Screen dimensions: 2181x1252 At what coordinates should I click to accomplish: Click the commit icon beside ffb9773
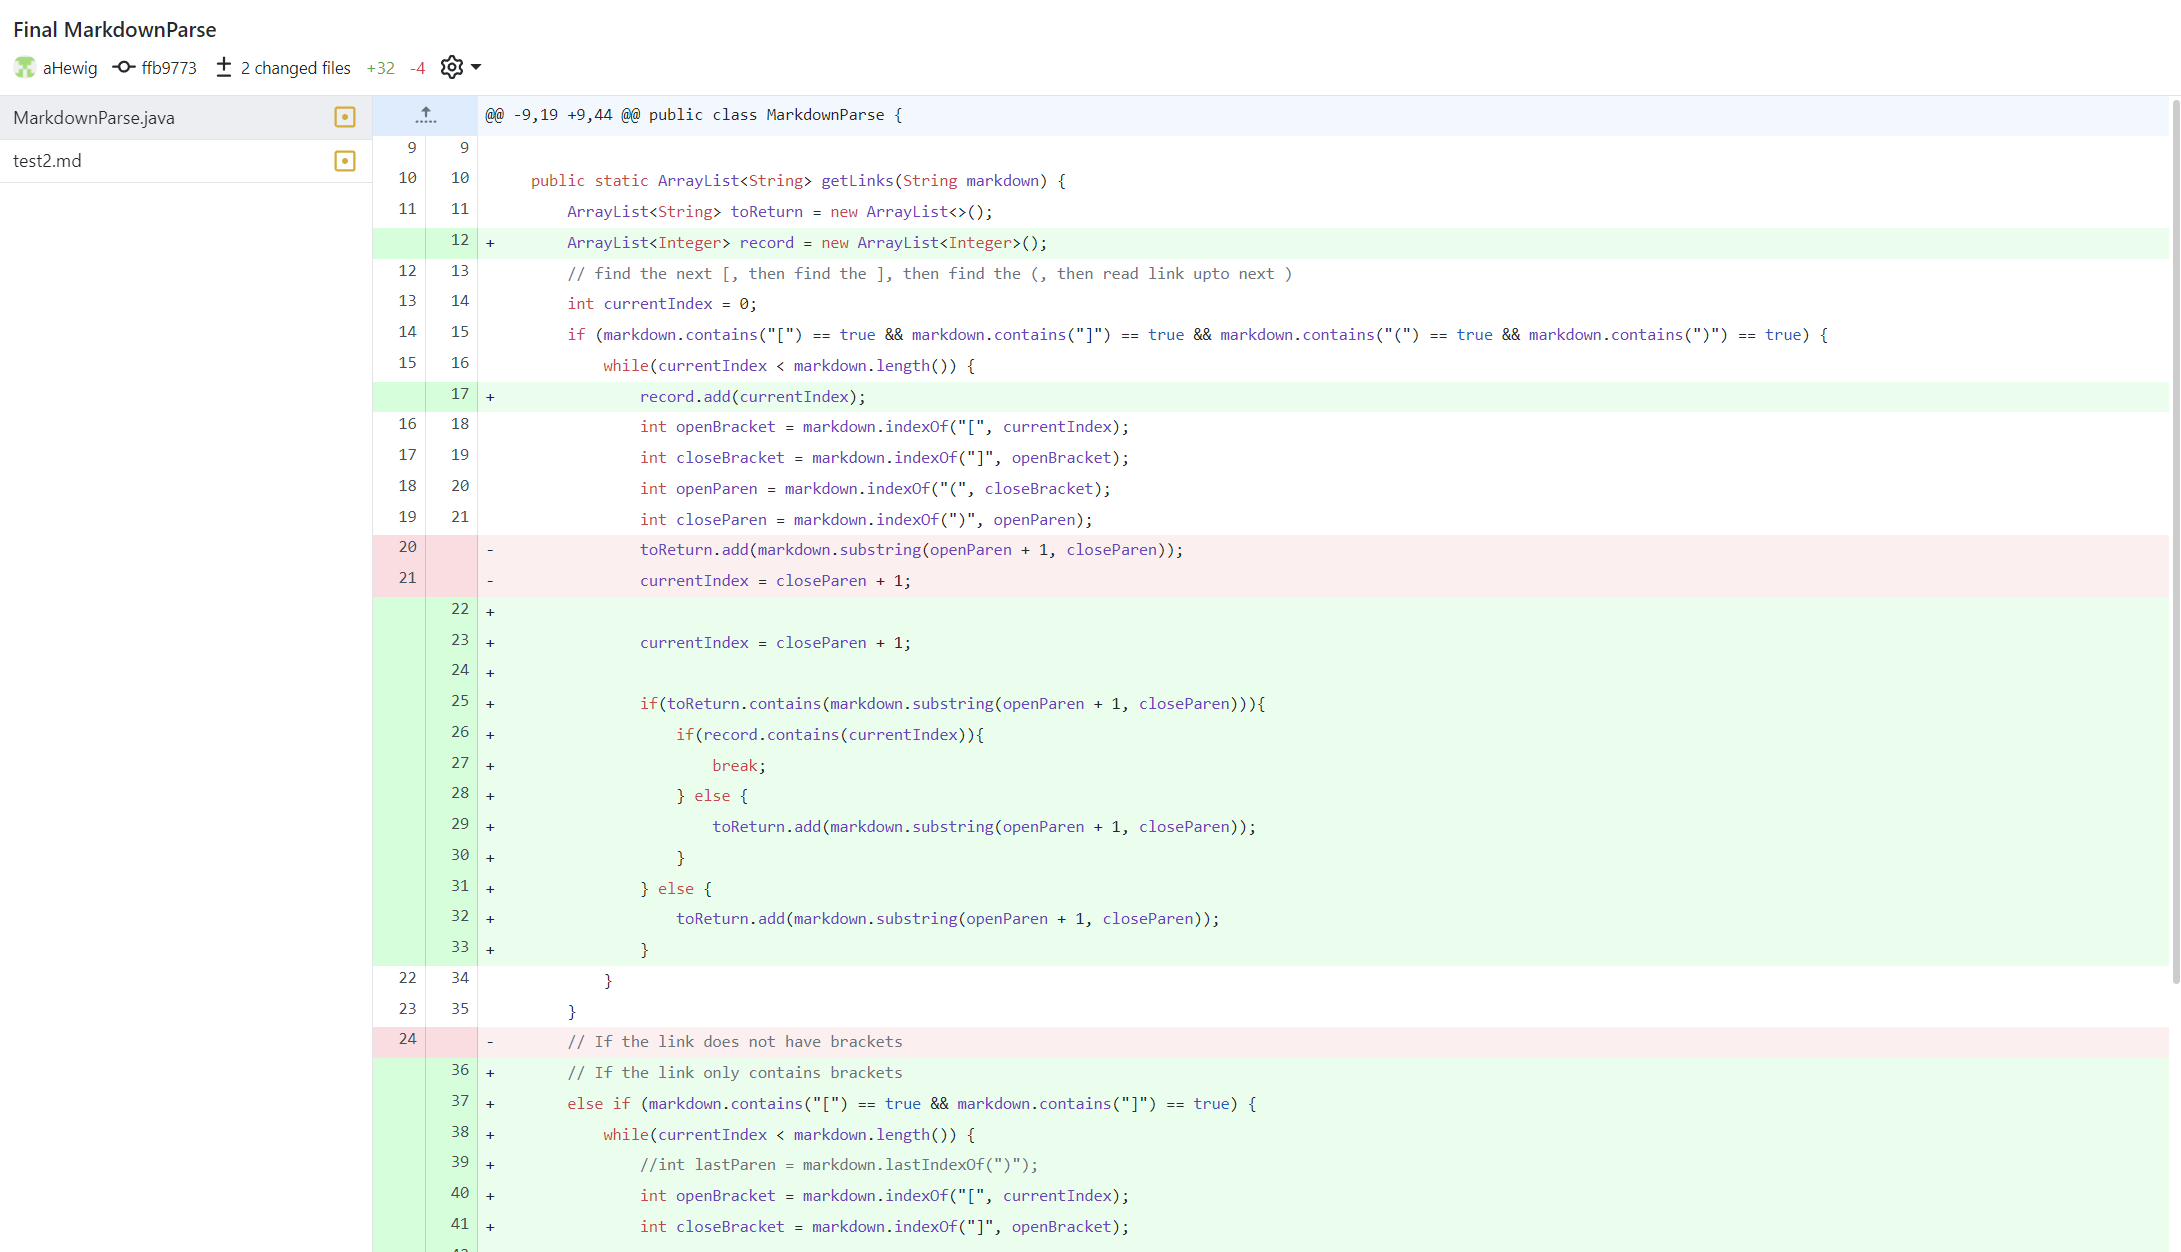pos(124,67)
